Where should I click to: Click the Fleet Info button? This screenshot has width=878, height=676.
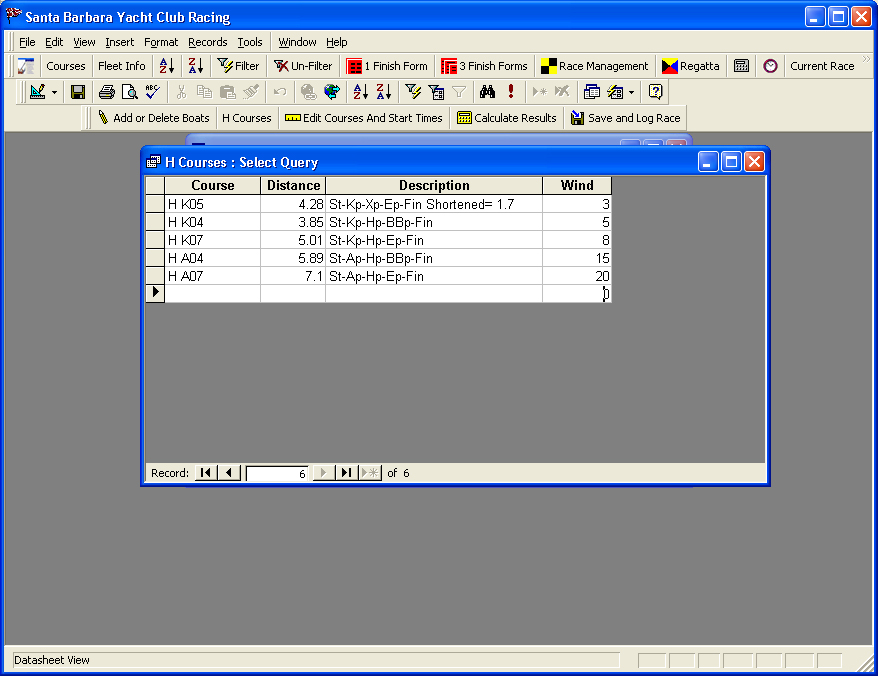(x=122, y=66)
